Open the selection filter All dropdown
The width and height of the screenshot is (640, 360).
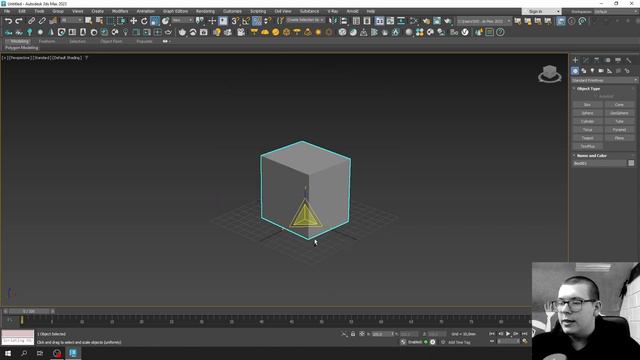point(71,20)
